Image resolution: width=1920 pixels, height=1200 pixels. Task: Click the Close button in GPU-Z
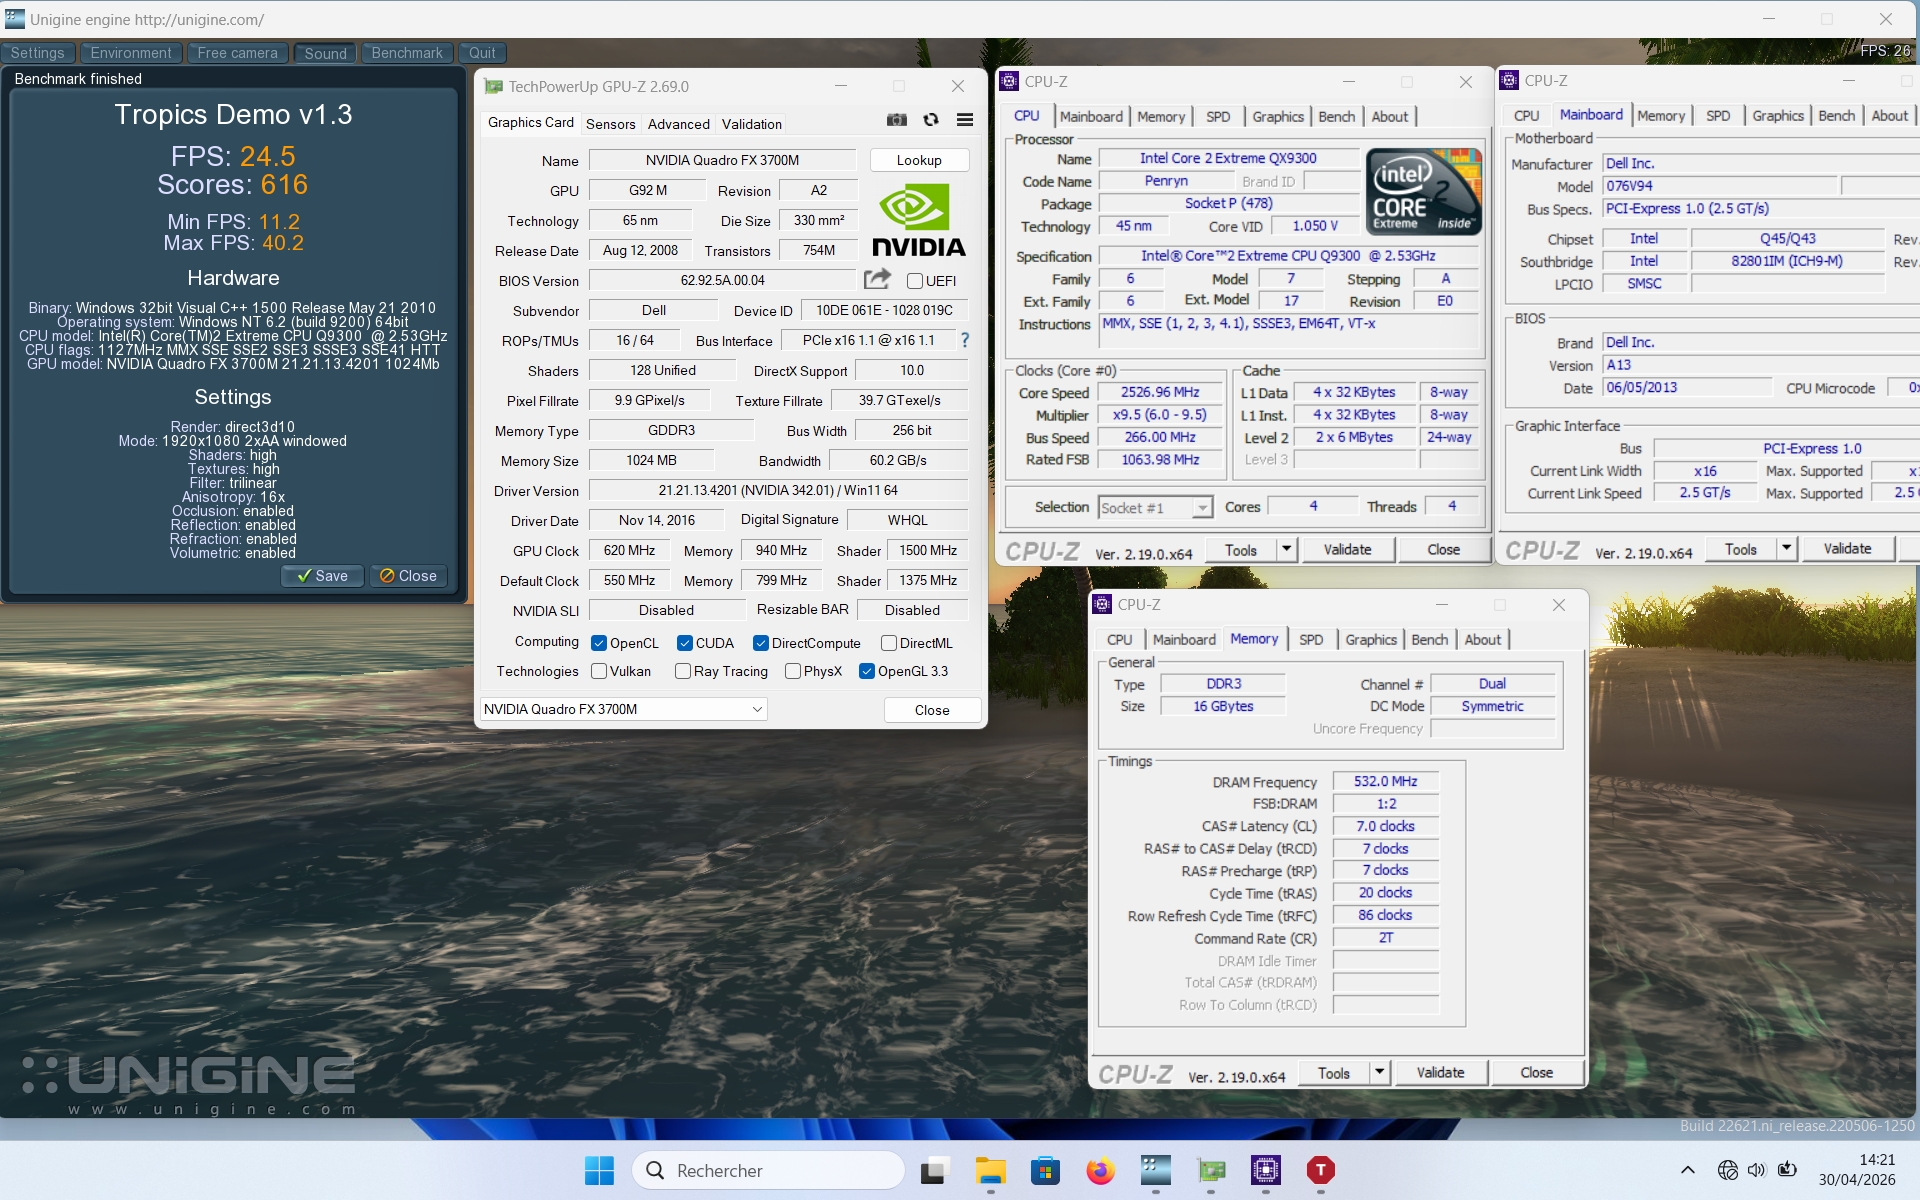932,710
